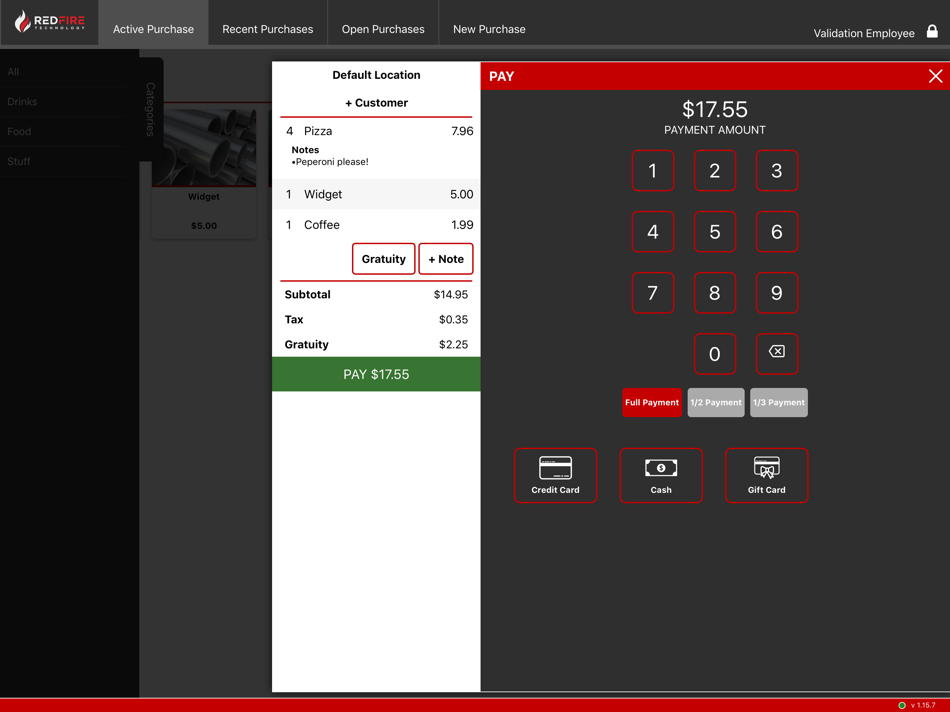Select the Coffee line item

[x=376, y=225]
